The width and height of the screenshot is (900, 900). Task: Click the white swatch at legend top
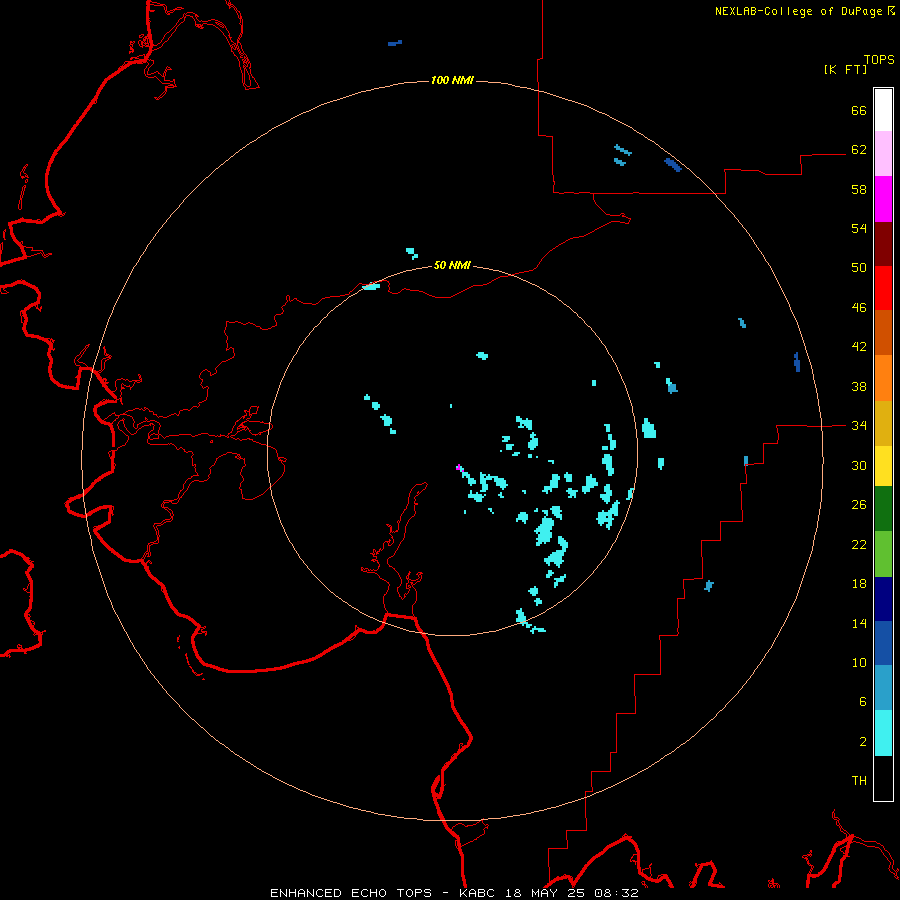883,110
